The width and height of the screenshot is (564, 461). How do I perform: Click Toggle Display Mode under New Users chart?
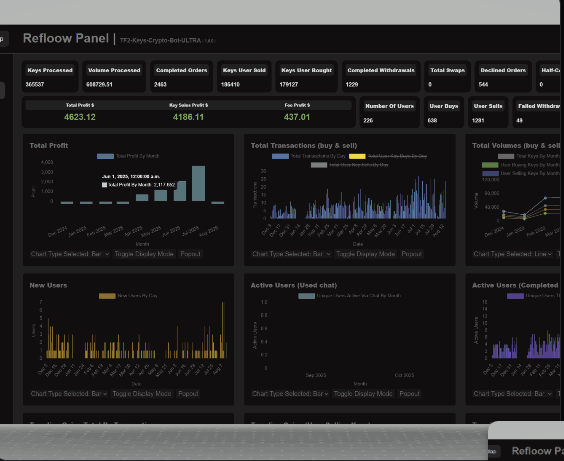click(x=142, y=394)
